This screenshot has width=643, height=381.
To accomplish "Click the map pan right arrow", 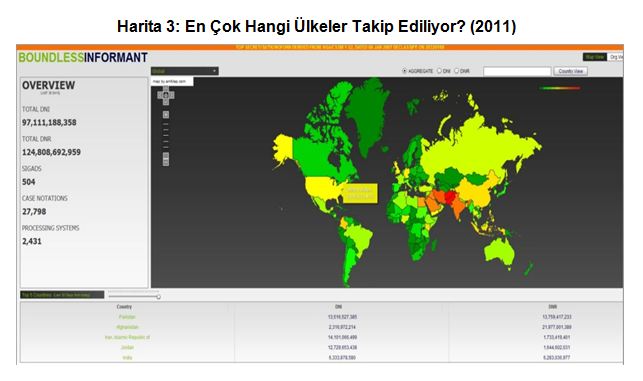I will (172, 95).
